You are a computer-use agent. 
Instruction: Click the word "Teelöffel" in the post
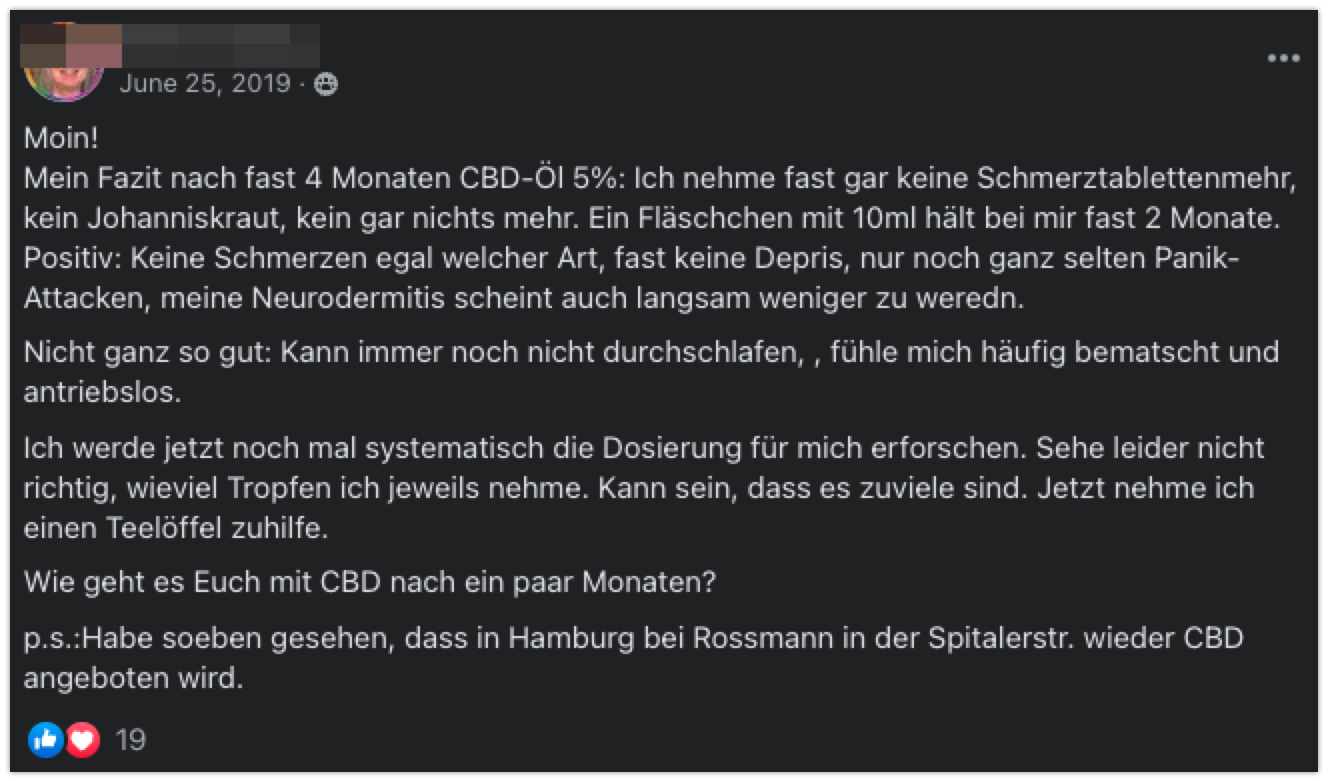coord(174,529)
